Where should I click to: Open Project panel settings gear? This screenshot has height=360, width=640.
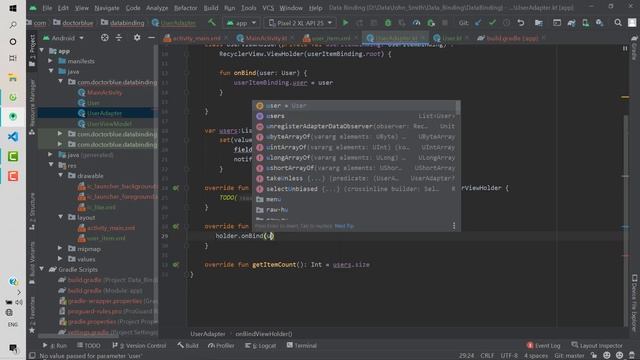tap(137, 38)
